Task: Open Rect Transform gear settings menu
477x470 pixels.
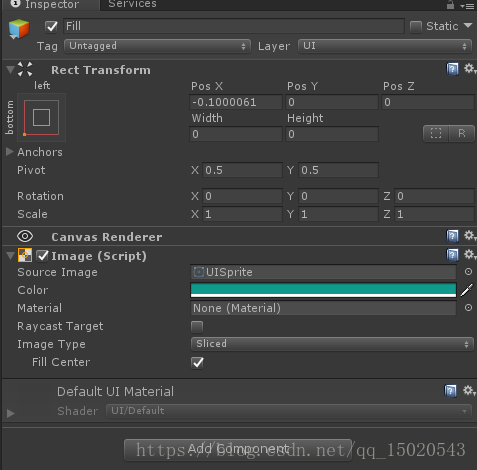Action: (470, 69)
